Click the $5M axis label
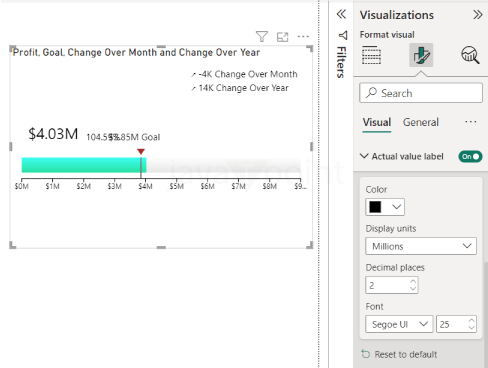The width and height of the screenshot is (488, 368). [176, 186]
